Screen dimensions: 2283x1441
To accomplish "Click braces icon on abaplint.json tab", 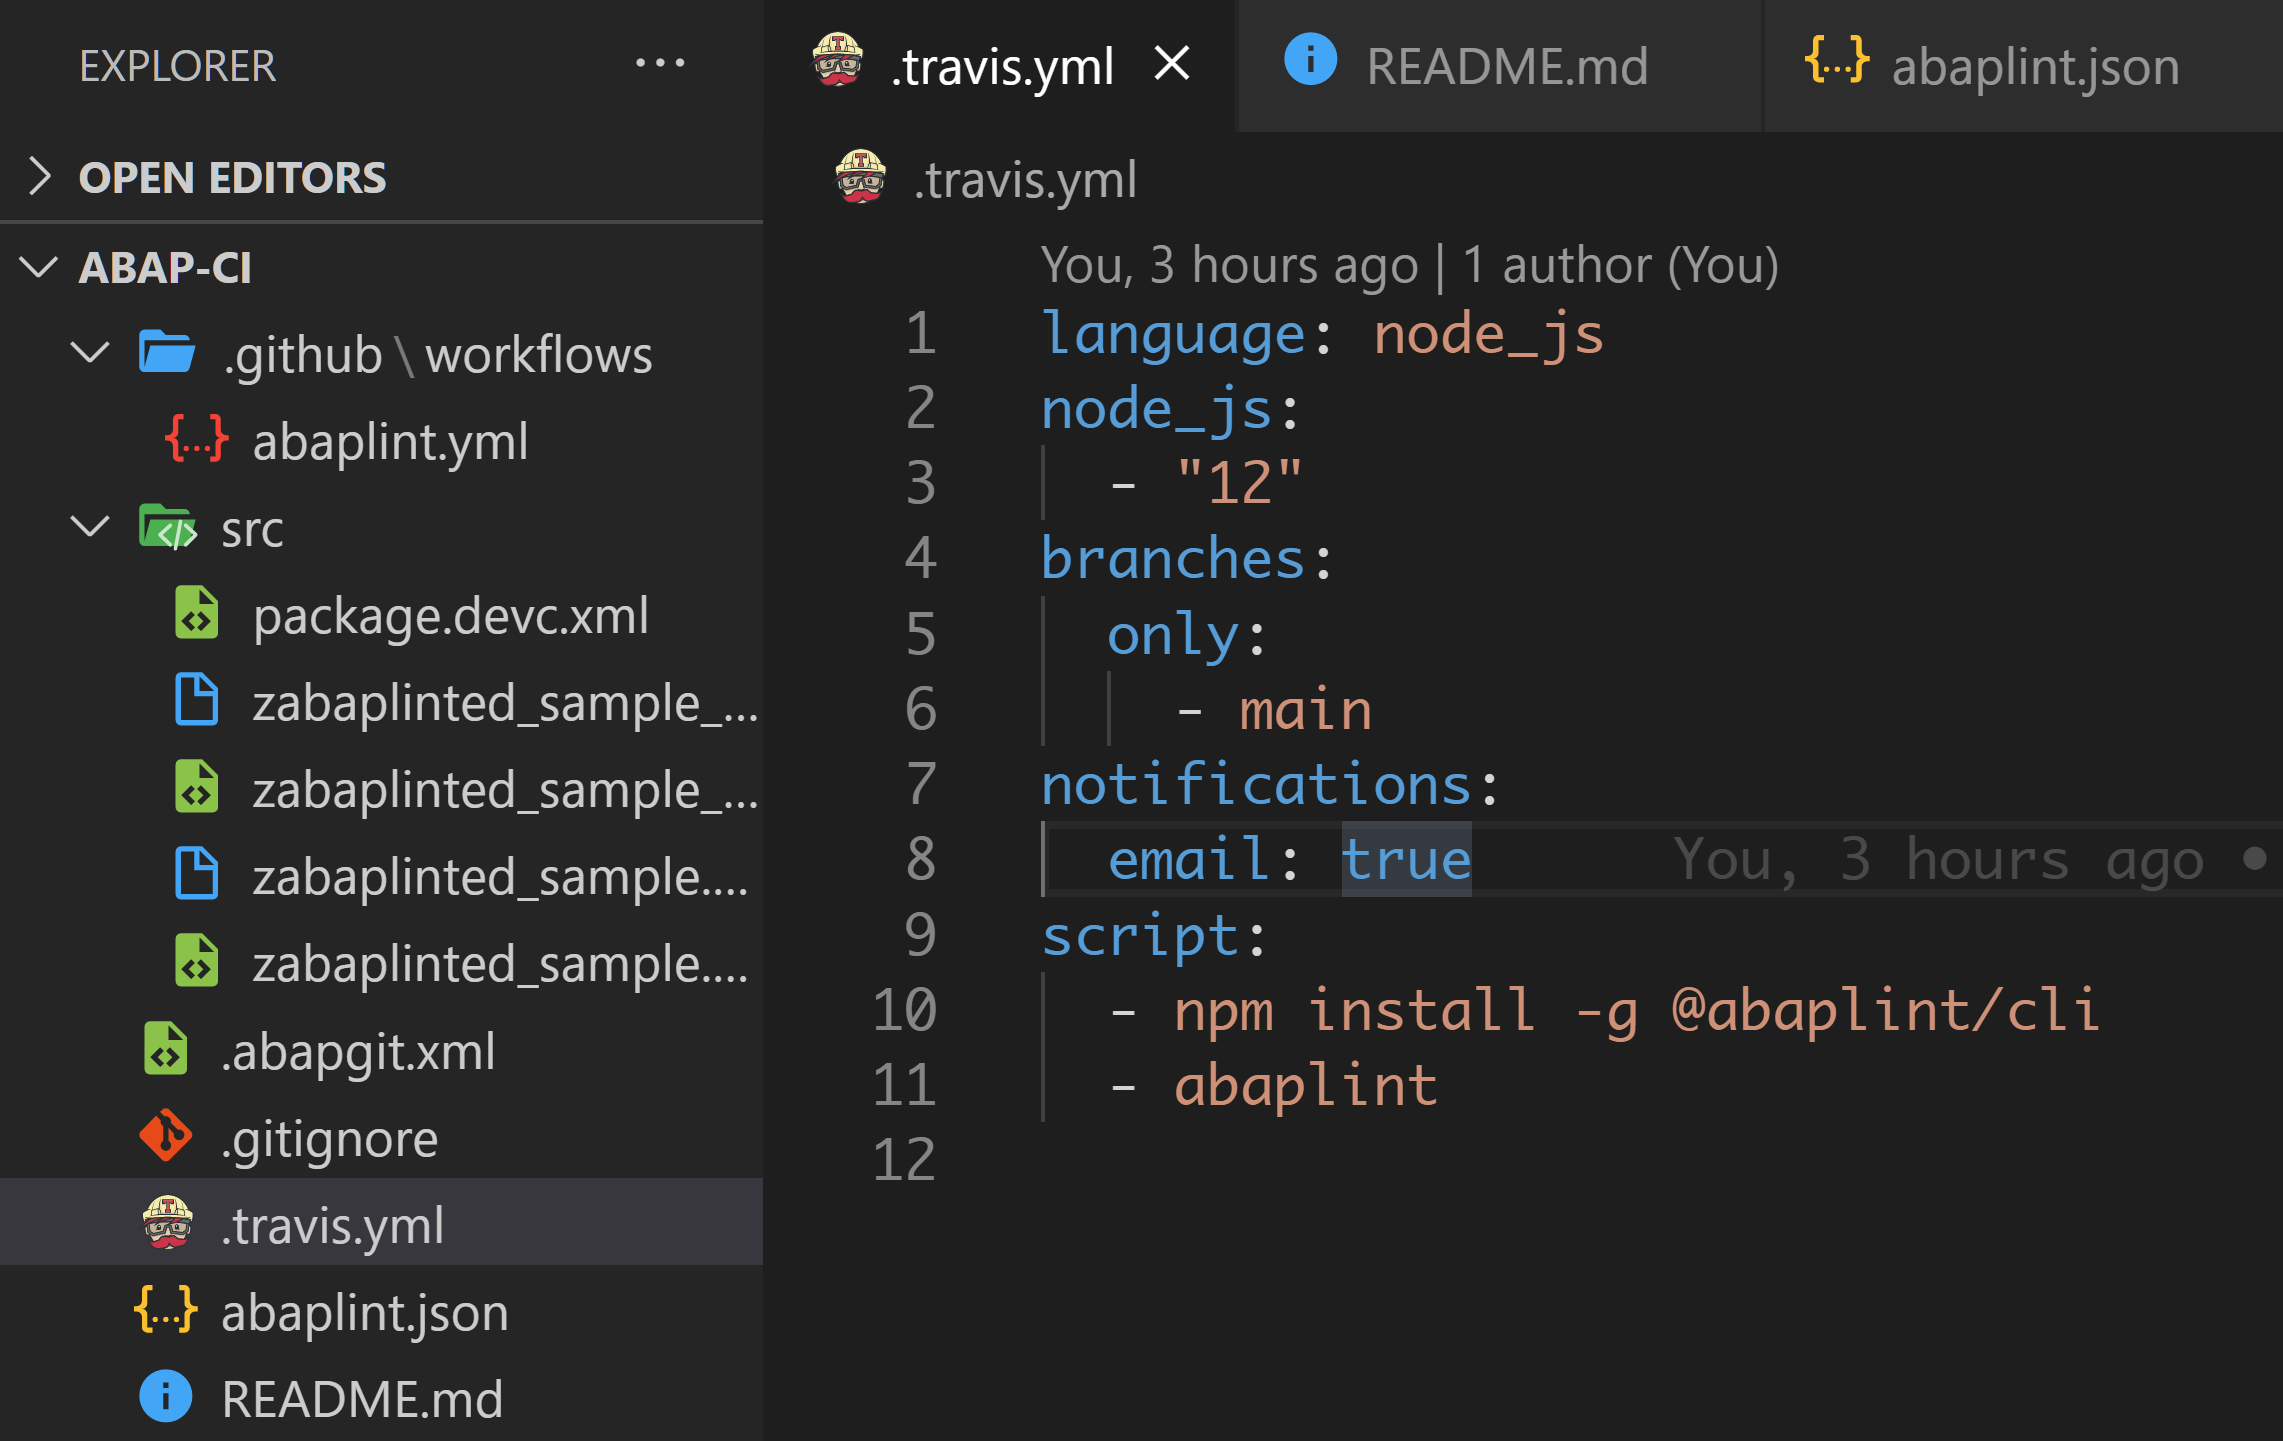I will click(1836, 60).
